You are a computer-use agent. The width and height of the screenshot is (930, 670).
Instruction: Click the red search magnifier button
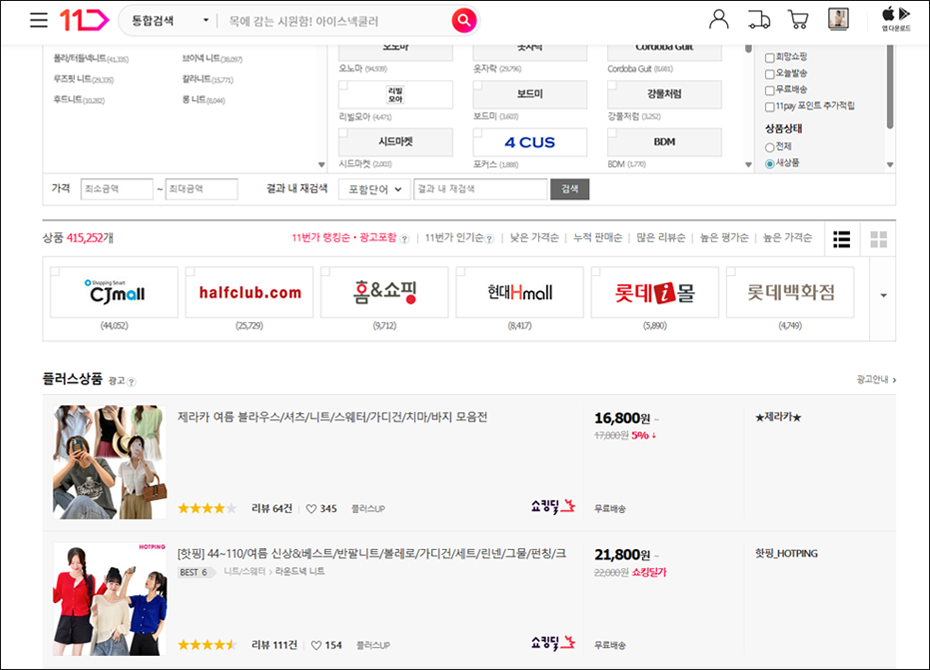point(463,20)
